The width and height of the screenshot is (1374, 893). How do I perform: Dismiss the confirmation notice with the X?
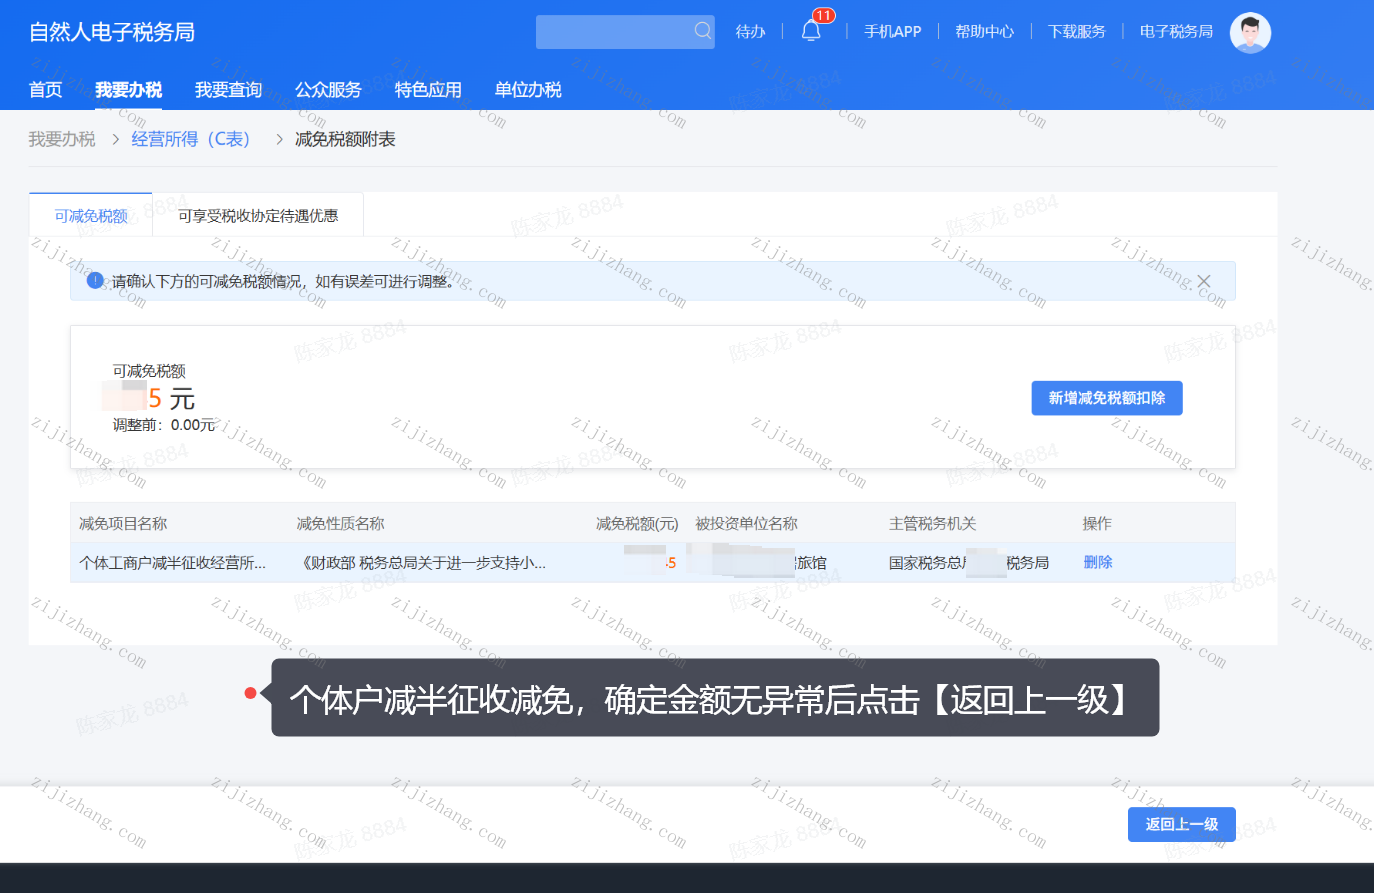pyautogui.click(x=1203, y=281)
